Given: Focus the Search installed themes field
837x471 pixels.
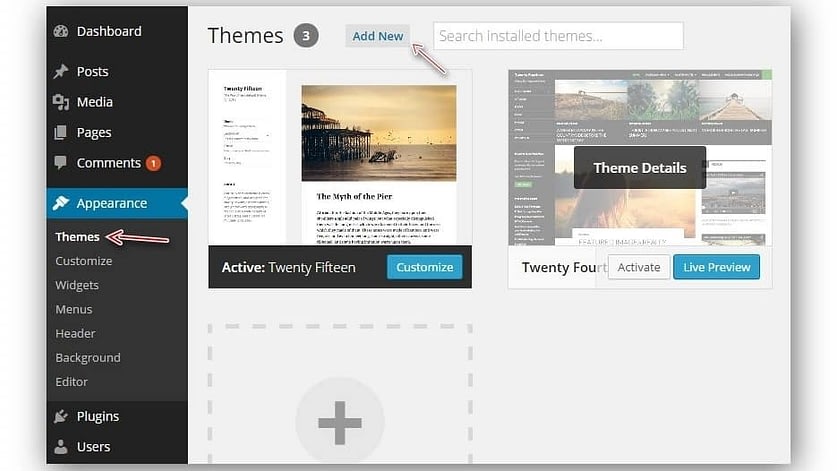Looking at the screenshot, I should pos(558,36).
